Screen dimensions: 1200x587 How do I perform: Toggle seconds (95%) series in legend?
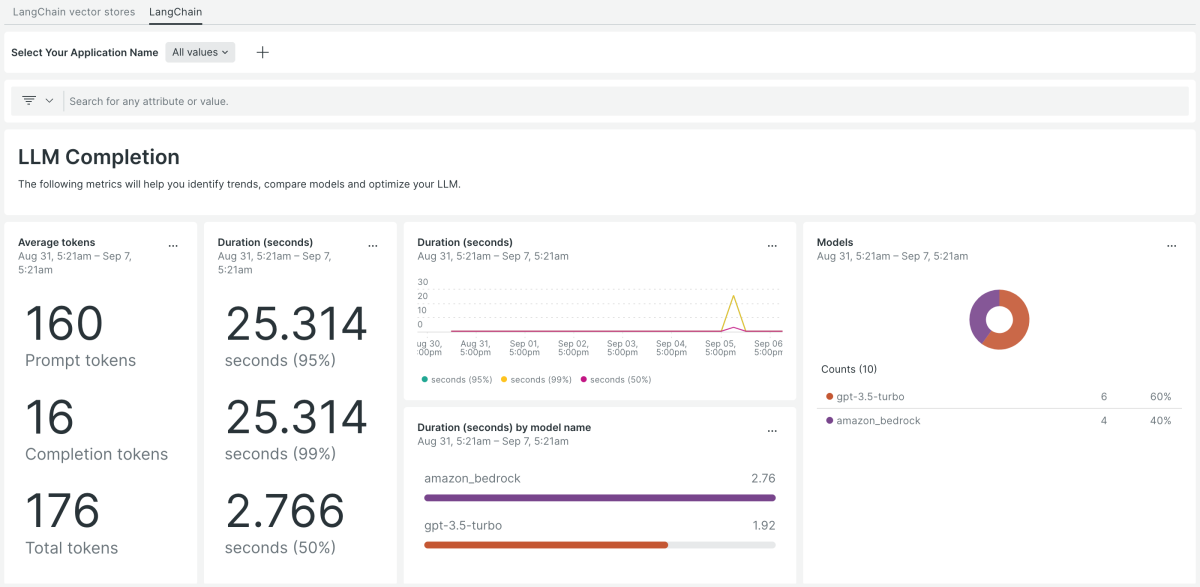pyautogui.click(x=457, y=380)
